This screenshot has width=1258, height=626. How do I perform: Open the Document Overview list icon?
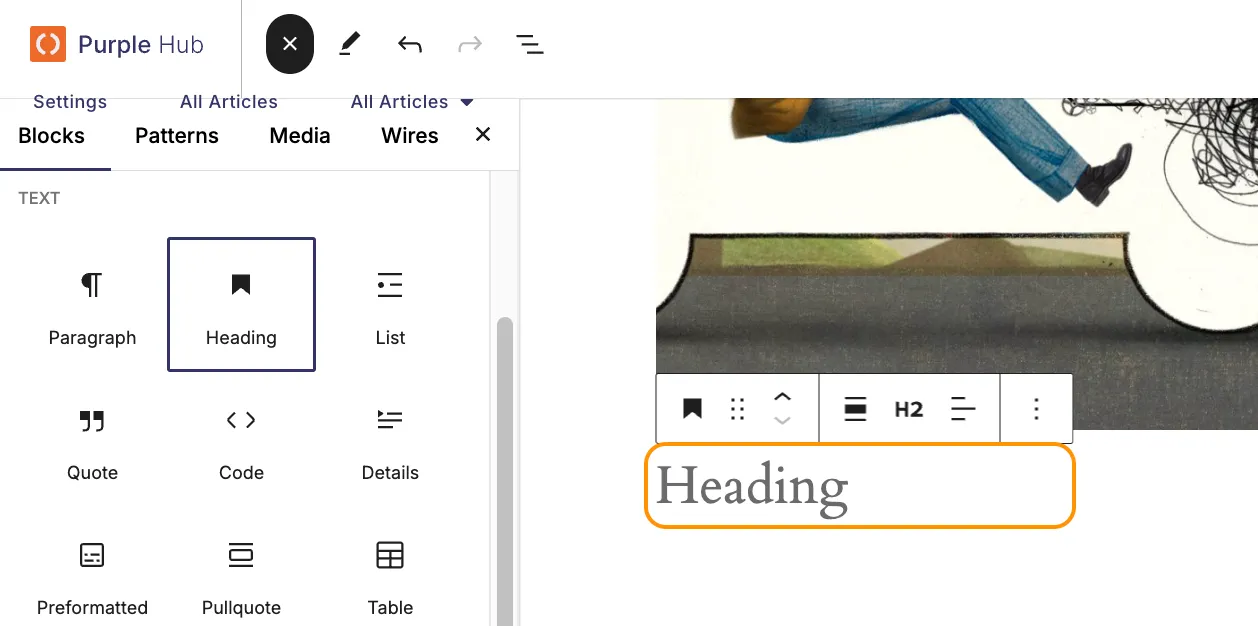tap(529, 44)
